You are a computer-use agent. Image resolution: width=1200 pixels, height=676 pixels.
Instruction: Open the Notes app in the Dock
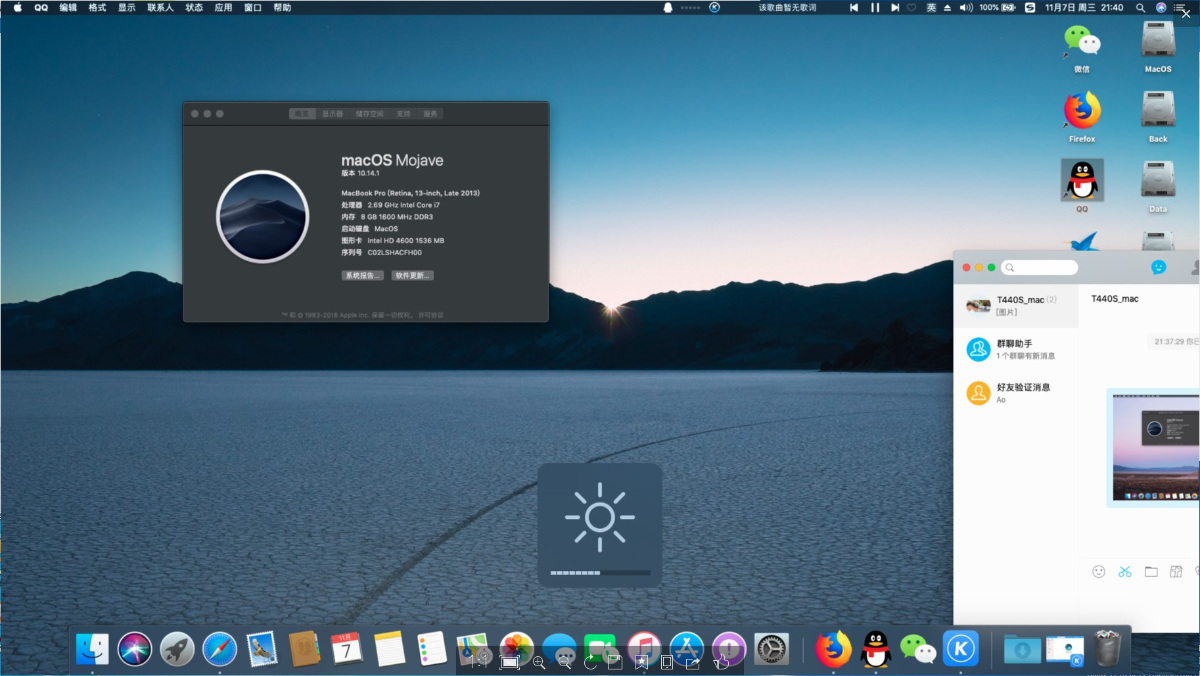point(390,649)
